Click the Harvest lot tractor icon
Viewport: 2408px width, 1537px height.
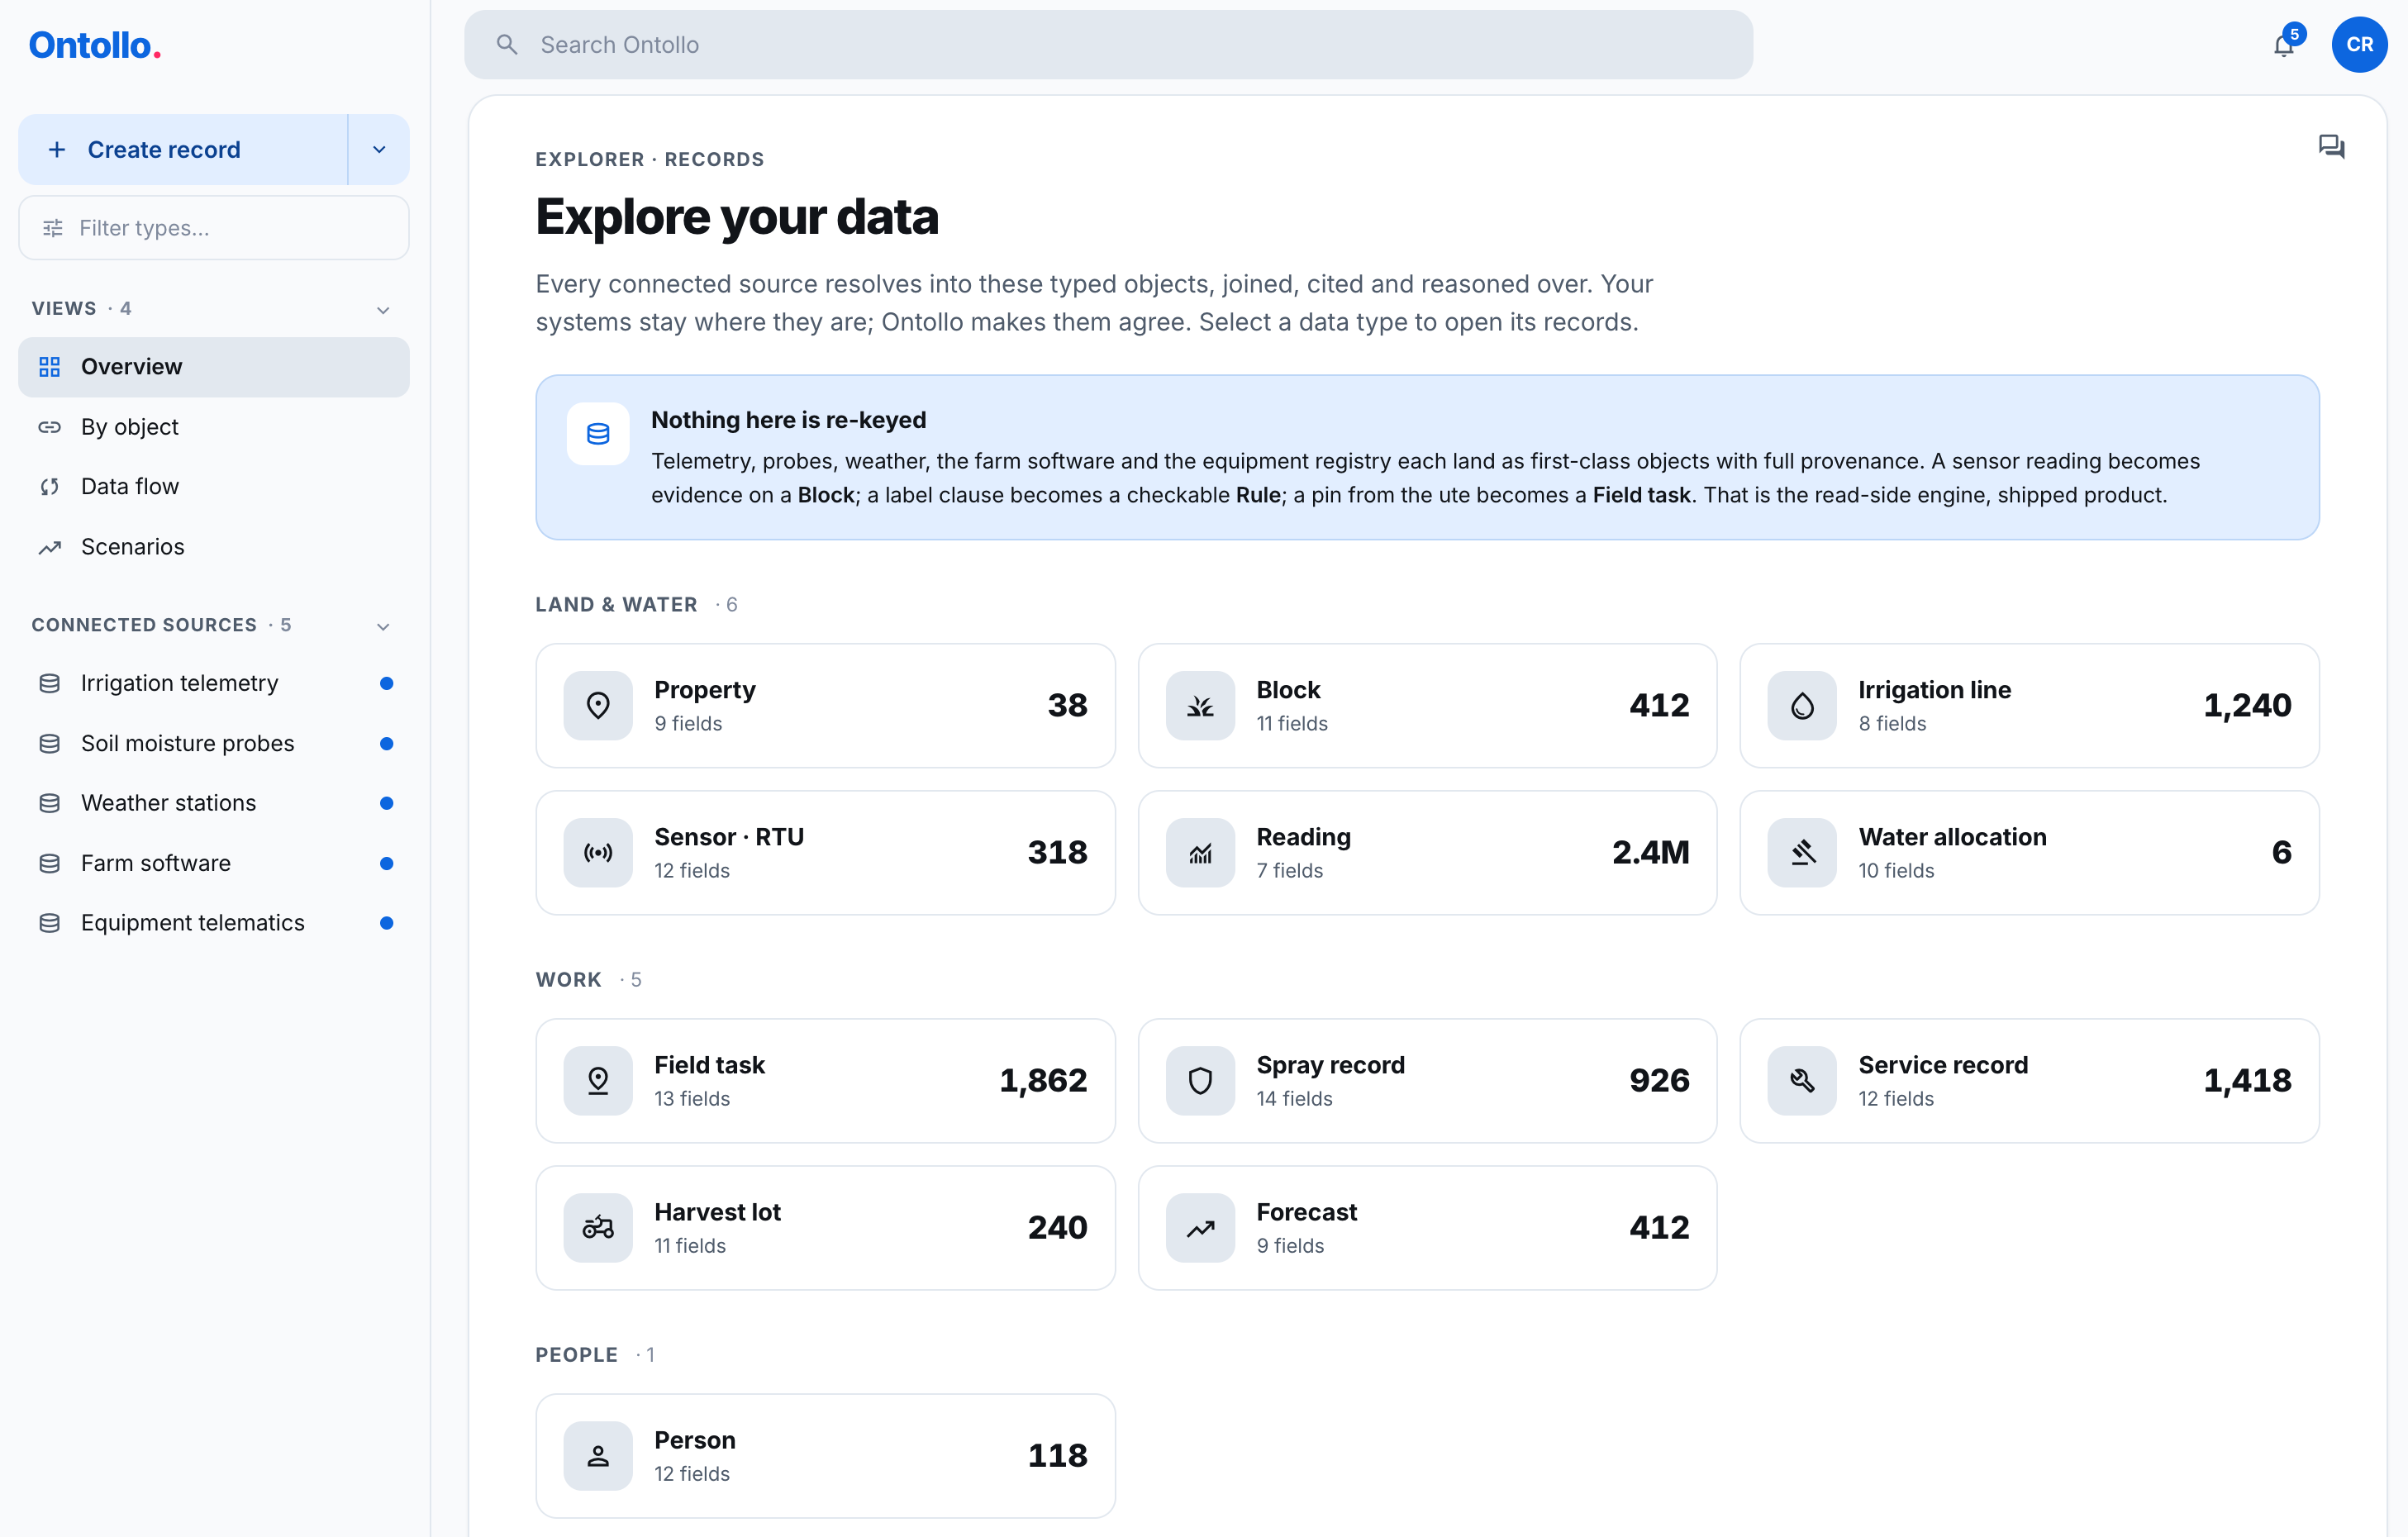pyautogui.click(x=598, y=1227)
